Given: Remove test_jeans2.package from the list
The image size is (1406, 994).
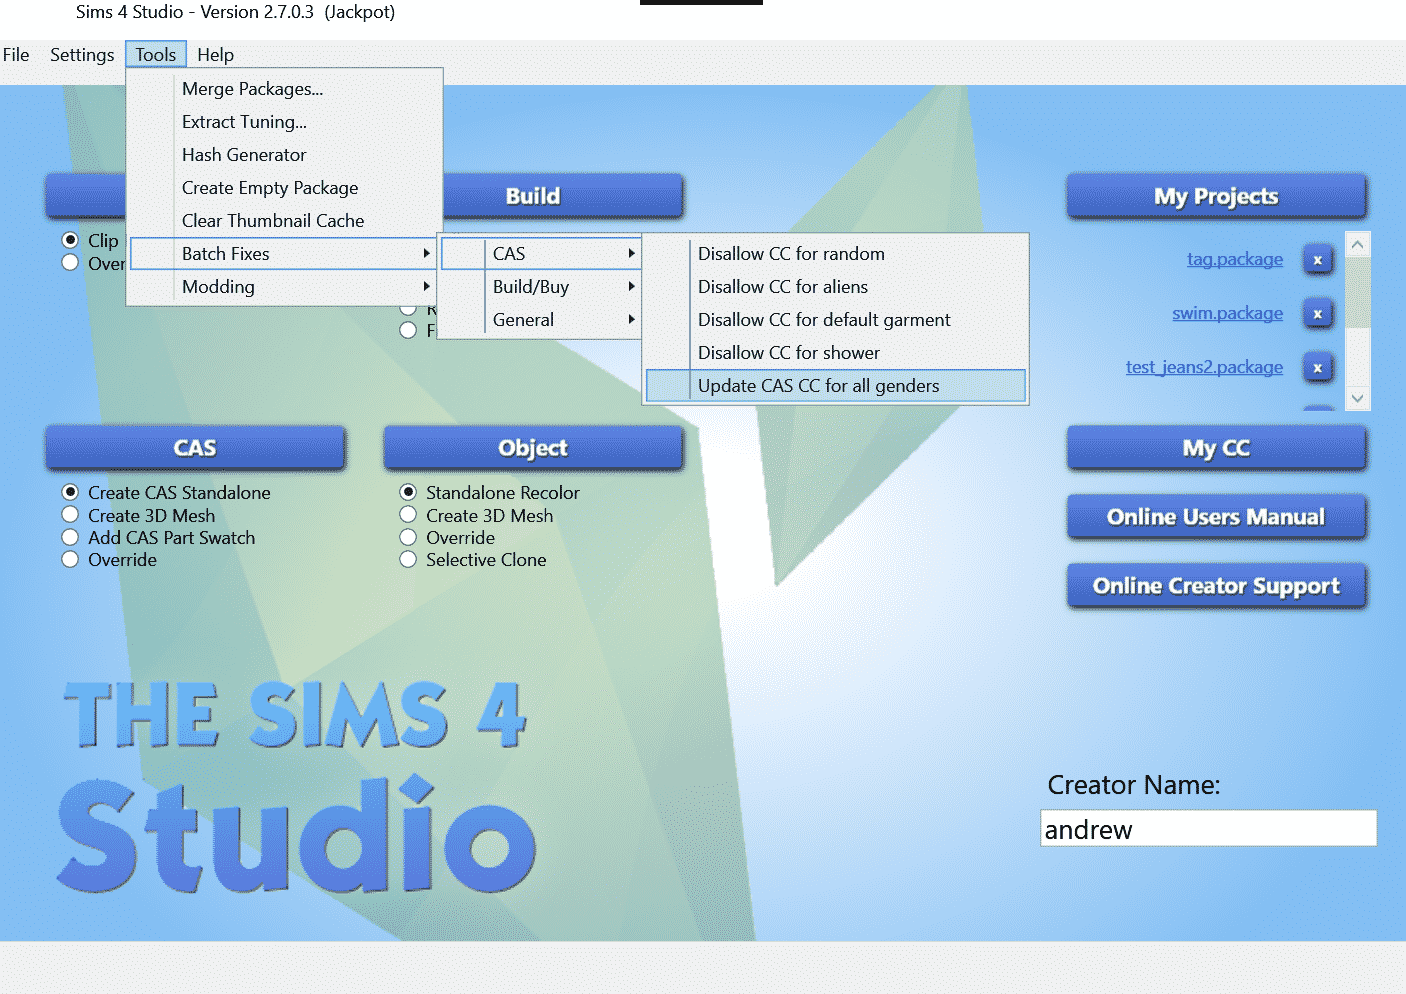Looking at the screenshot, I should [1318, 367].
